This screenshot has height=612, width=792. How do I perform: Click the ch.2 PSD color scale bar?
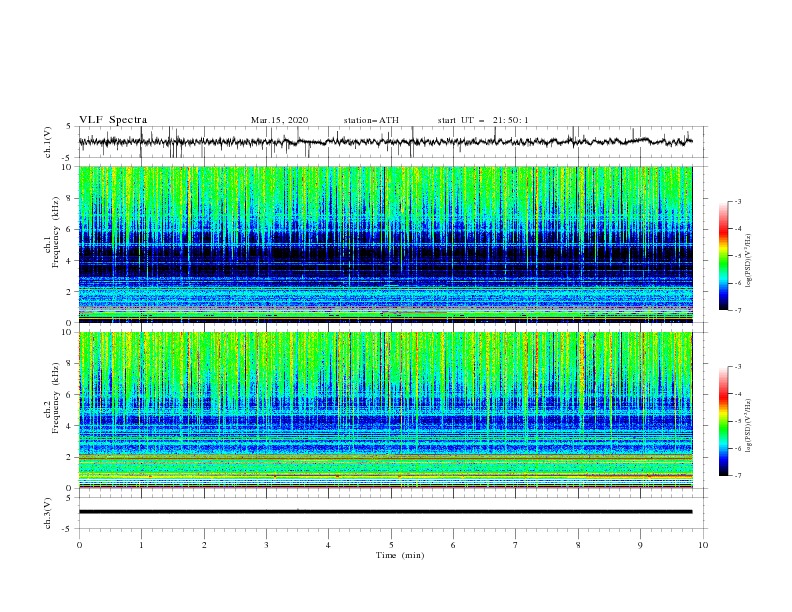click(723, 421)
